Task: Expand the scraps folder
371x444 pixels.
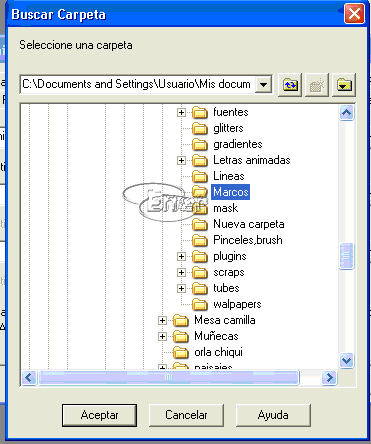Action: [x=181, y=272]
